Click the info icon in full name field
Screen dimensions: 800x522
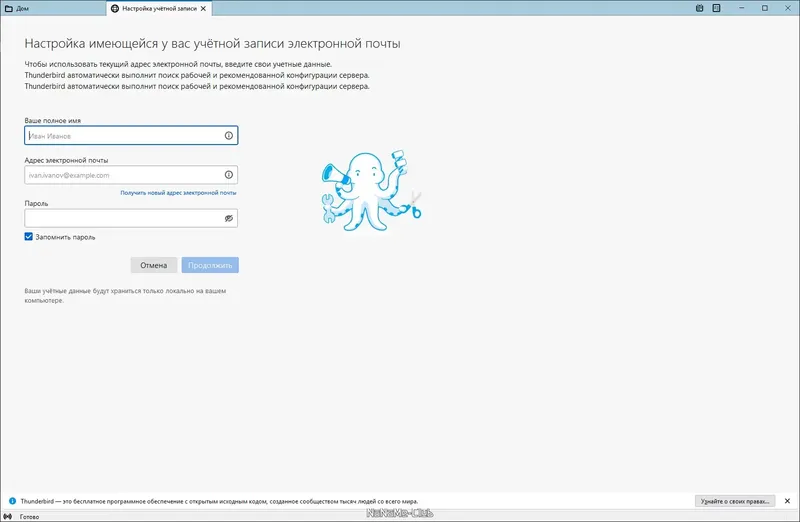229,135
